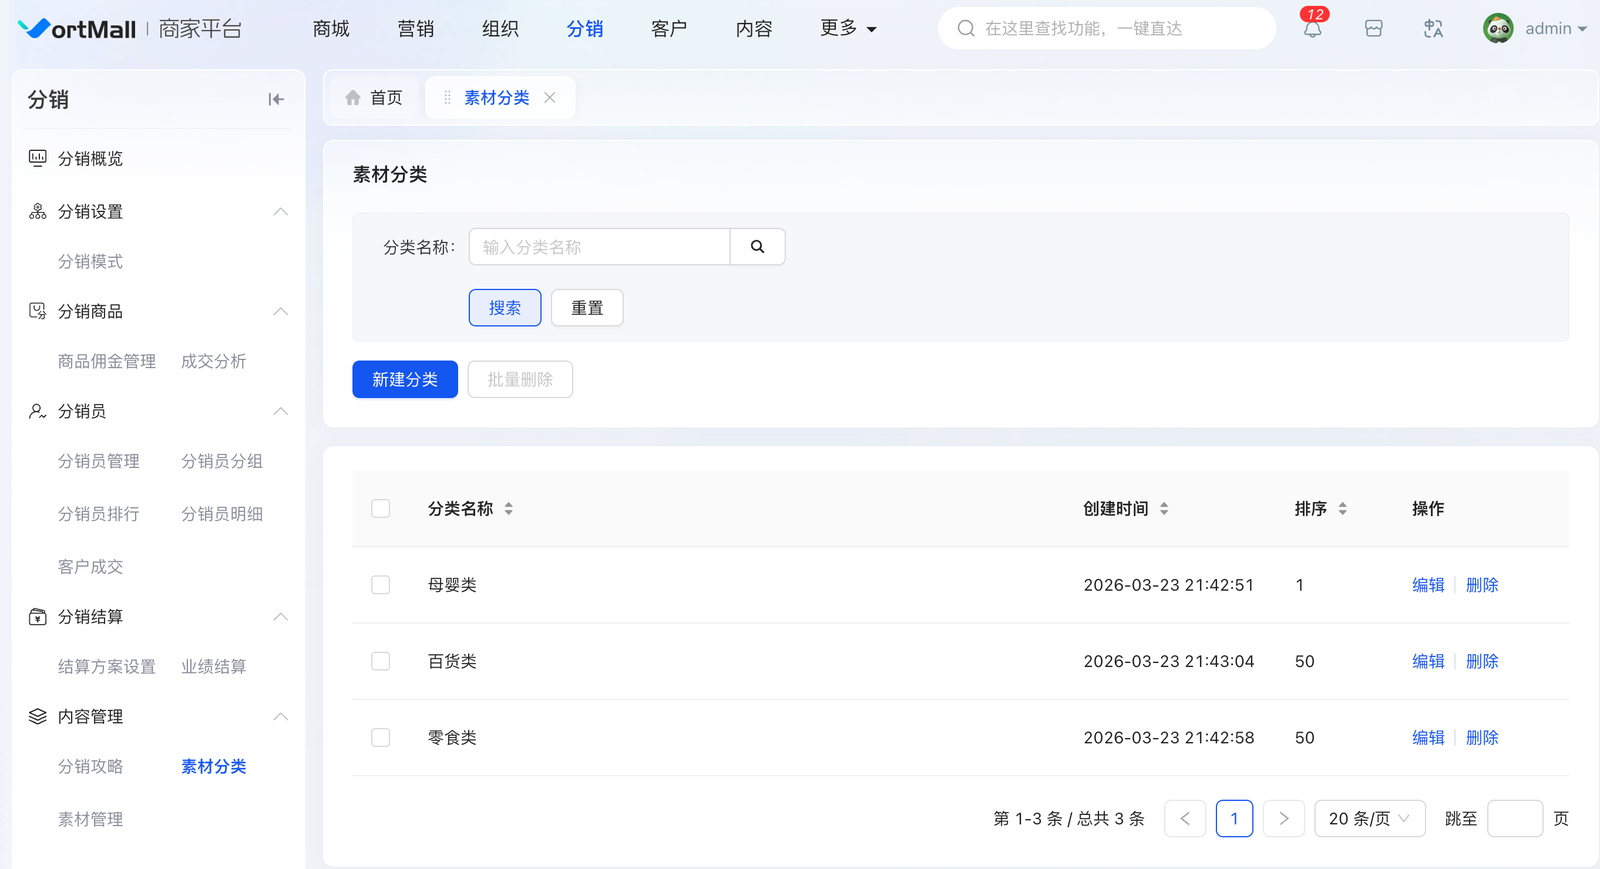Sort by creation time column arrows

pyautogui.click(x=1164, y=509)
